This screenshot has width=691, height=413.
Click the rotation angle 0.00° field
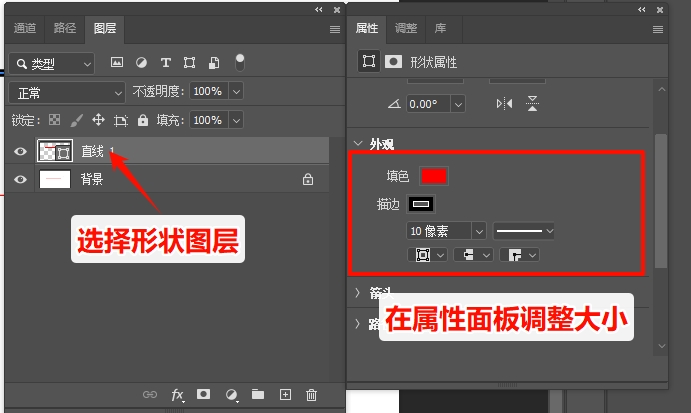[x=428, y=104]
